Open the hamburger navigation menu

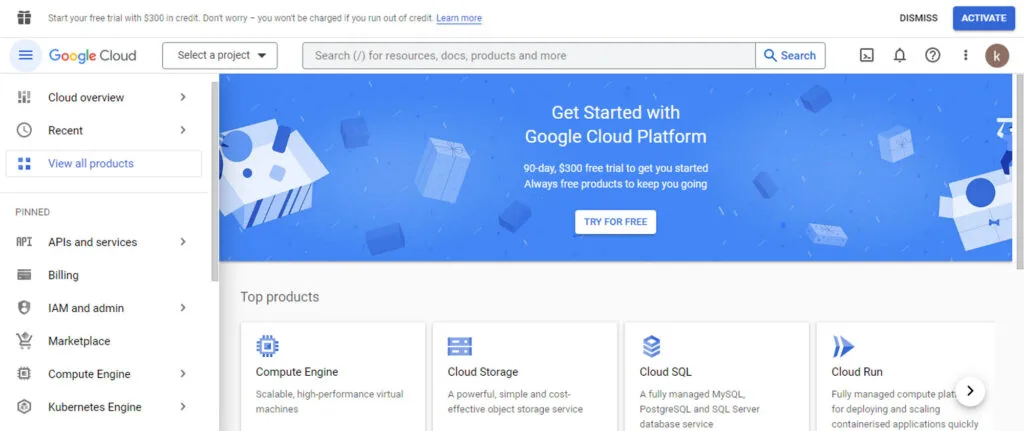click(25, 56)
